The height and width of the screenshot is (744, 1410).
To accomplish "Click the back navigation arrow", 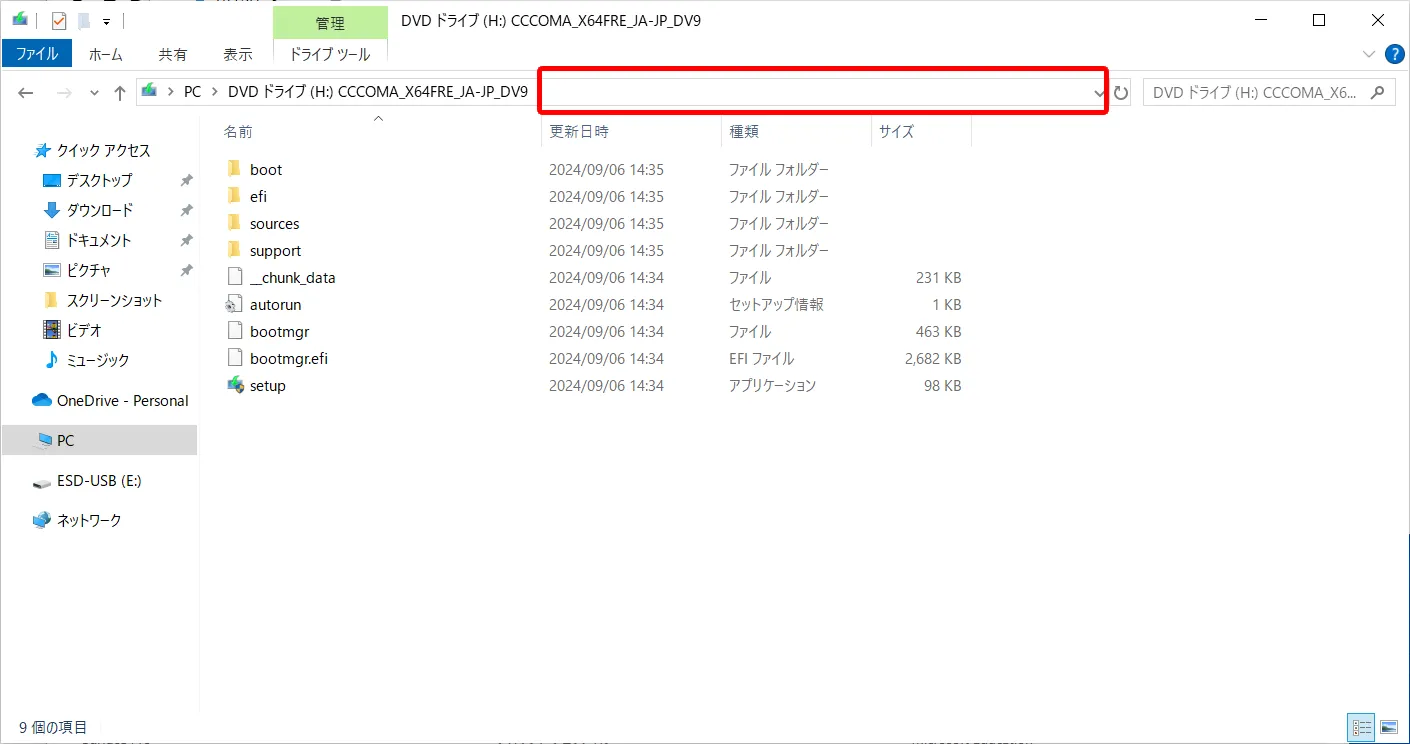I will tap(26, 93).
